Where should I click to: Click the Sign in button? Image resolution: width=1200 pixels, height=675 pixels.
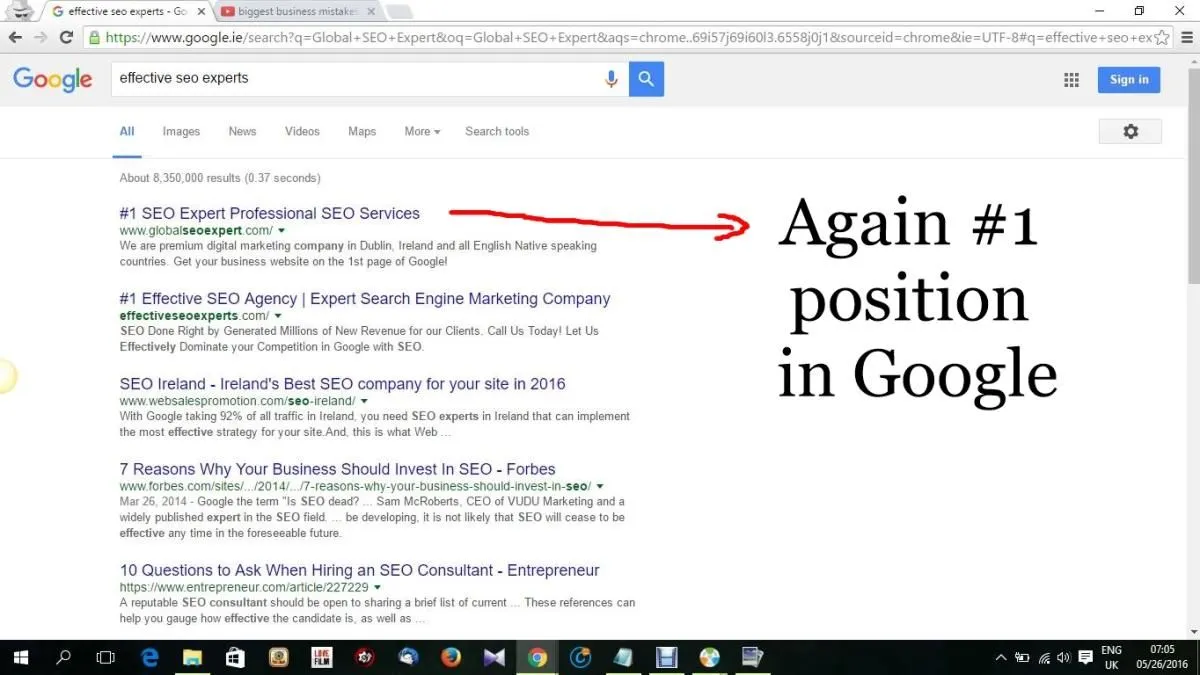pos(1128,79)
